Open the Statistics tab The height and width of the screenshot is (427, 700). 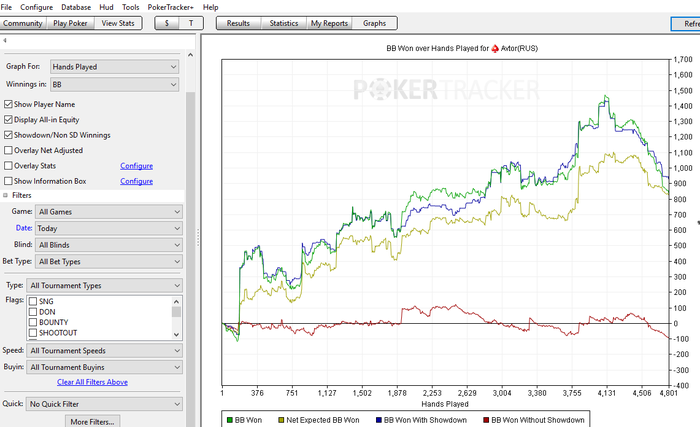point(283,23)
